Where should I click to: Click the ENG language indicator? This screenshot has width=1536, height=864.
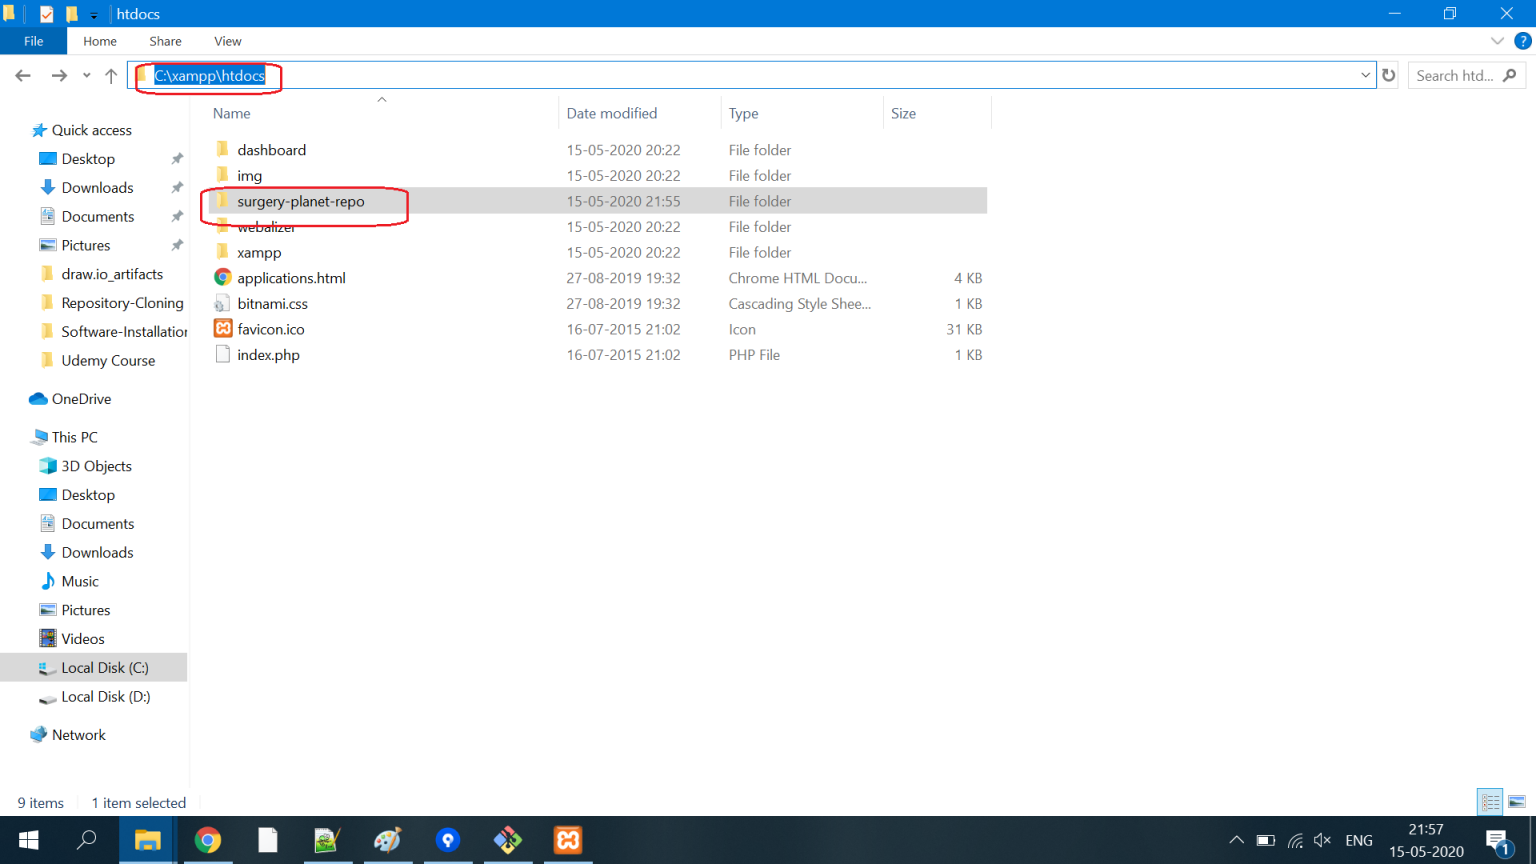1359,840
